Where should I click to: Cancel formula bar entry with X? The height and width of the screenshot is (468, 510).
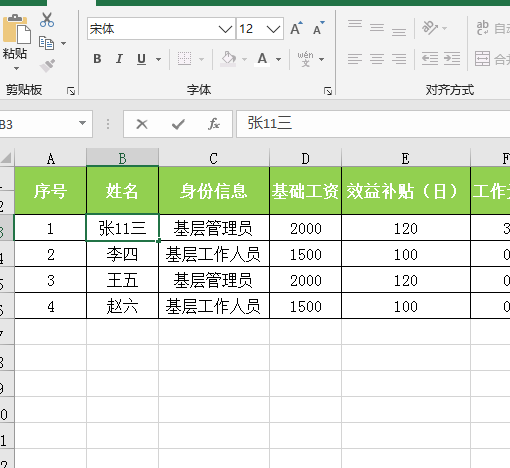[x=142, y=124]
